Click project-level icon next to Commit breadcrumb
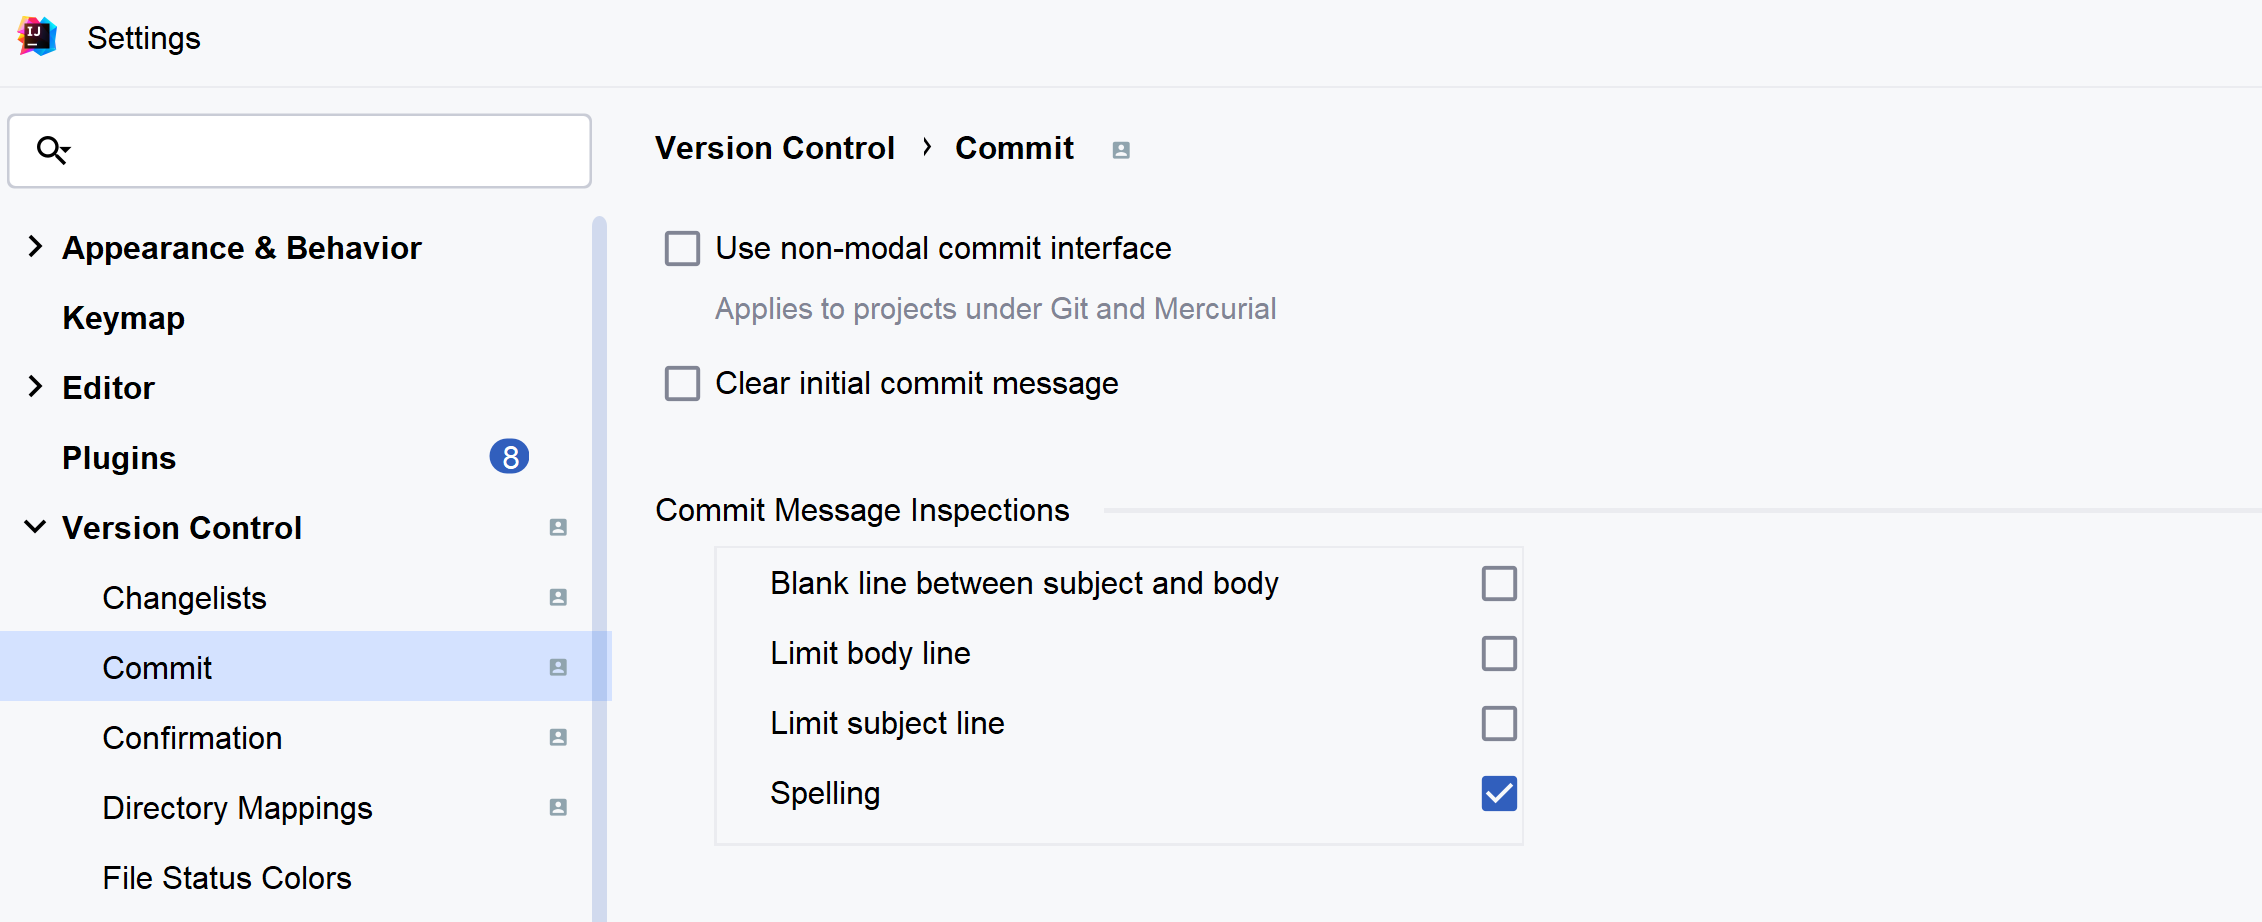Image resolution: width=2262 pixels, height=922 pixels. 1121,150
